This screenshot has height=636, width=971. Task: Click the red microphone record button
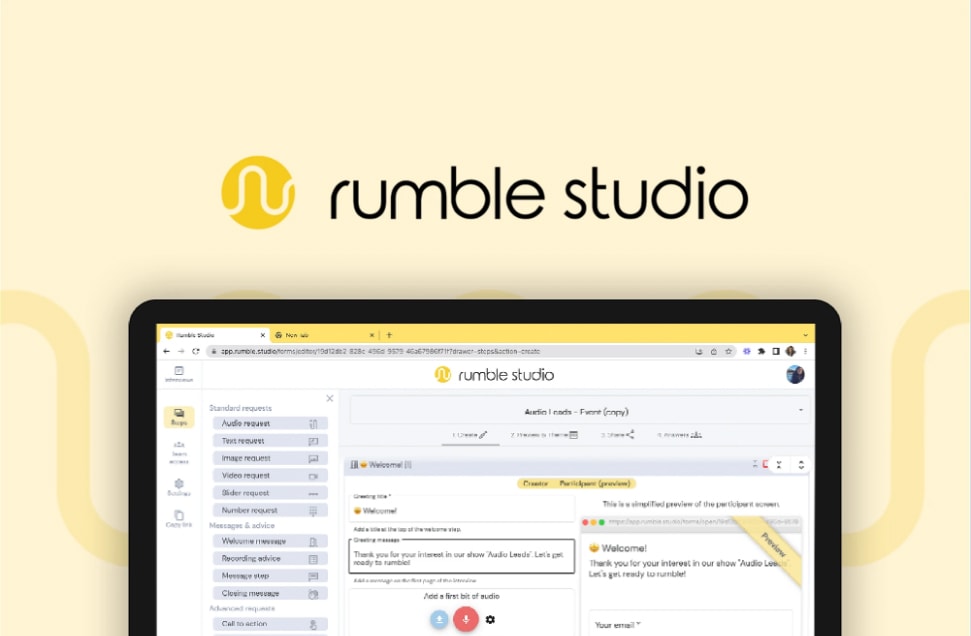pos(466,619)
